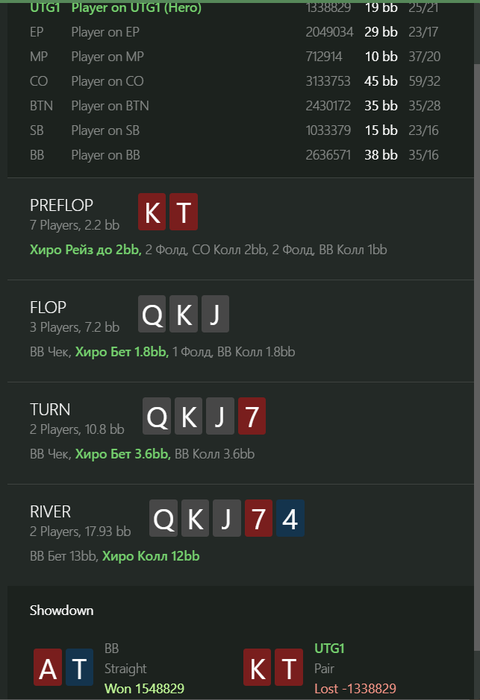Click the PREFLOP section heading

pyautogui.click(x=62, y=205)
